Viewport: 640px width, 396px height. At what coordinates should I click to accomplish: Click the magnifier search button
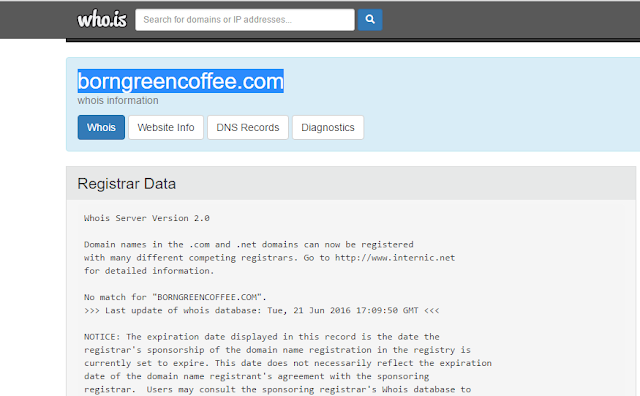click(370, 19)
